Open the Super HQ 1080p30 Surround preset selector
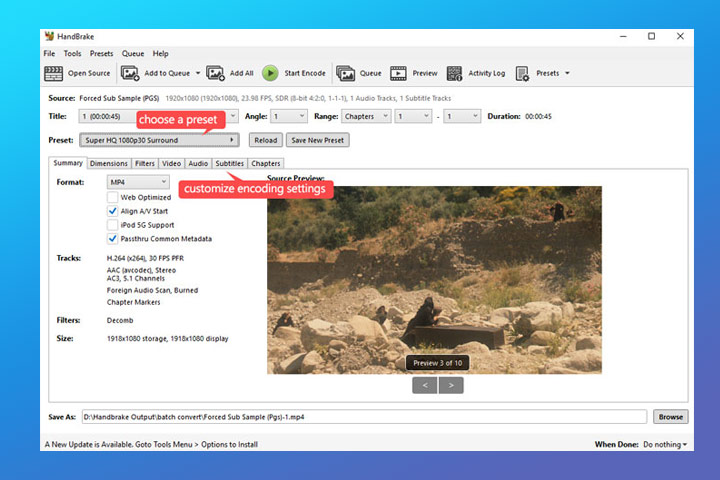This screenshot has width=720, height=480. (159, 140)
